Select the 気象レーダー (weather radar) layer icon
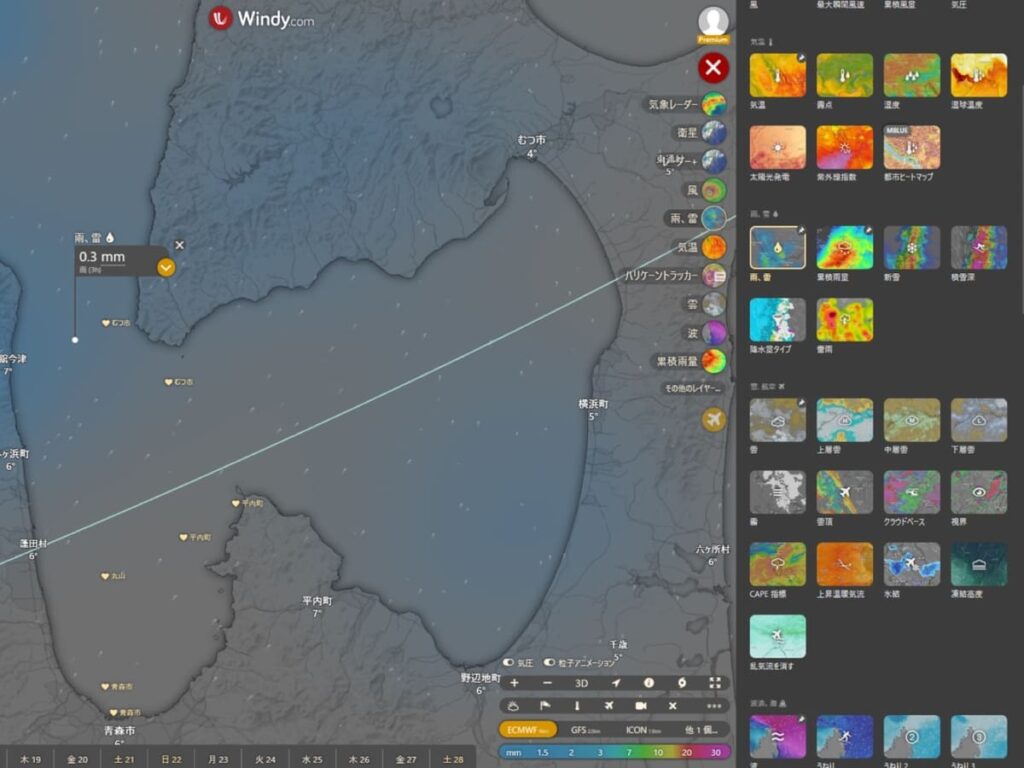Screen dimensions: 1024x768 tap(714, 104)
